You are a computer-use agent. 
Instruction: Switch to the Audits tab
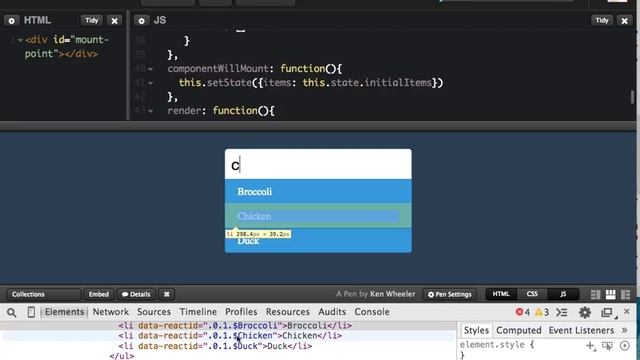(332, 312)
